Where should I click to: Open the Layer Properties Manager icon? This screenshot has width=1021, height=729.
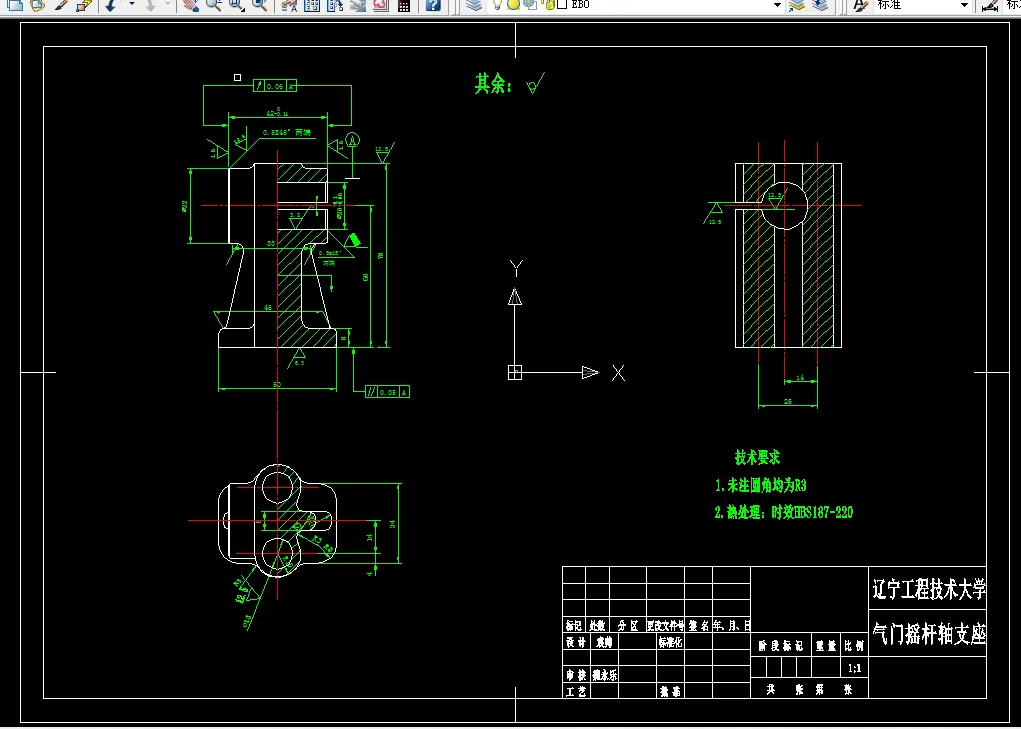(475, 5)
